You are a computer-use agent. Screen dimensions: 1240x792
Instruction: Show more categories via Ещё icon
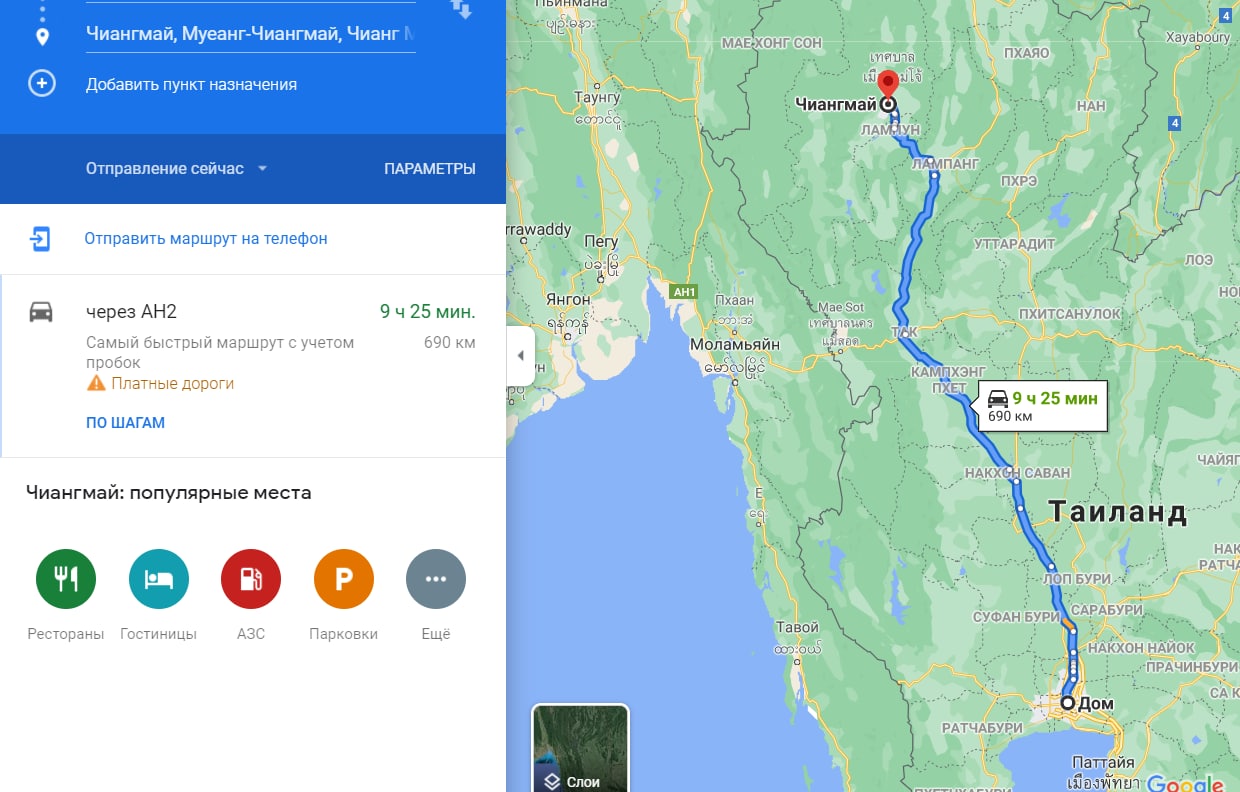pos(436,579)
